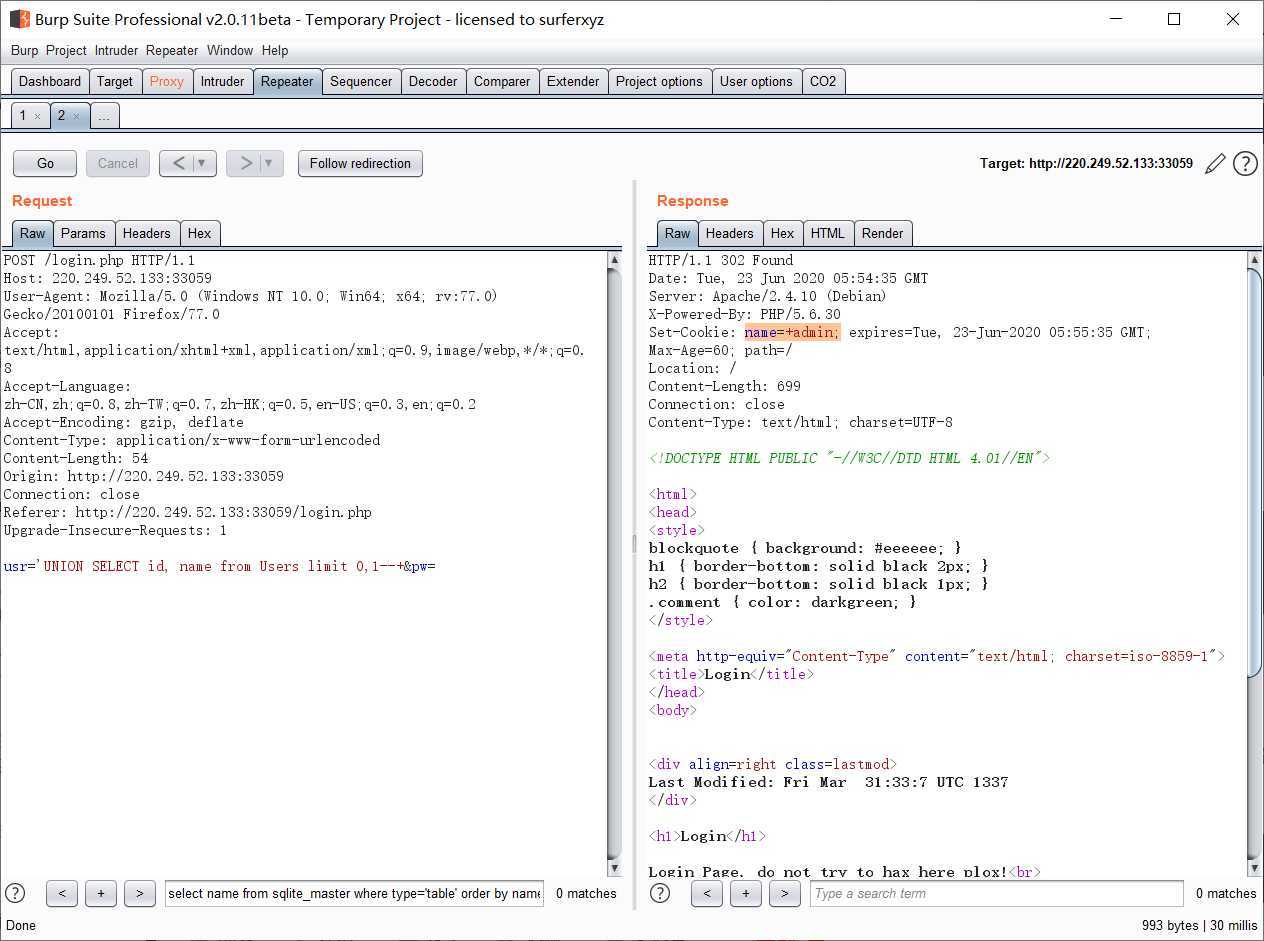Click help icon beside Response search bar
Viewport: 1264px width, 941px height.
click(x=660, y=893)
